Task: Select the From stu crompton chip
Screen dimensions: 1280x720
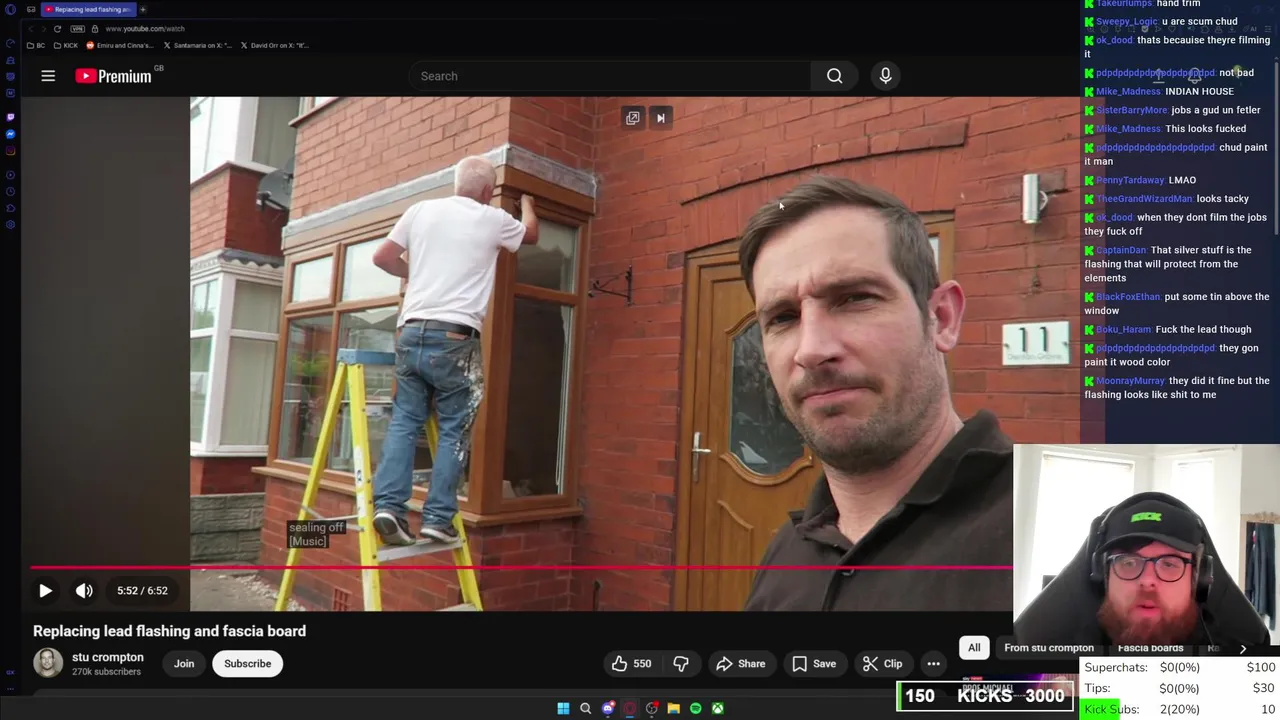Action: (1049, 648)
